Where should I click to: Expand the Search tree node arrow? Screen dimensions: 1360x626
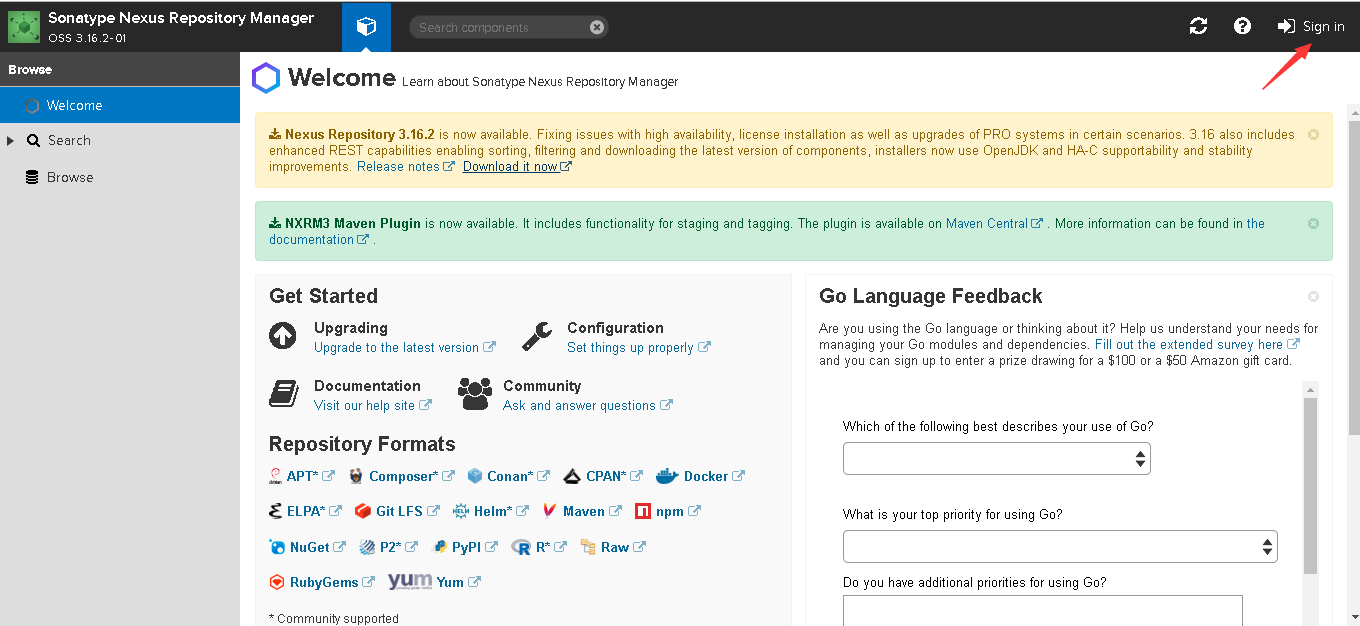point(11,141)
